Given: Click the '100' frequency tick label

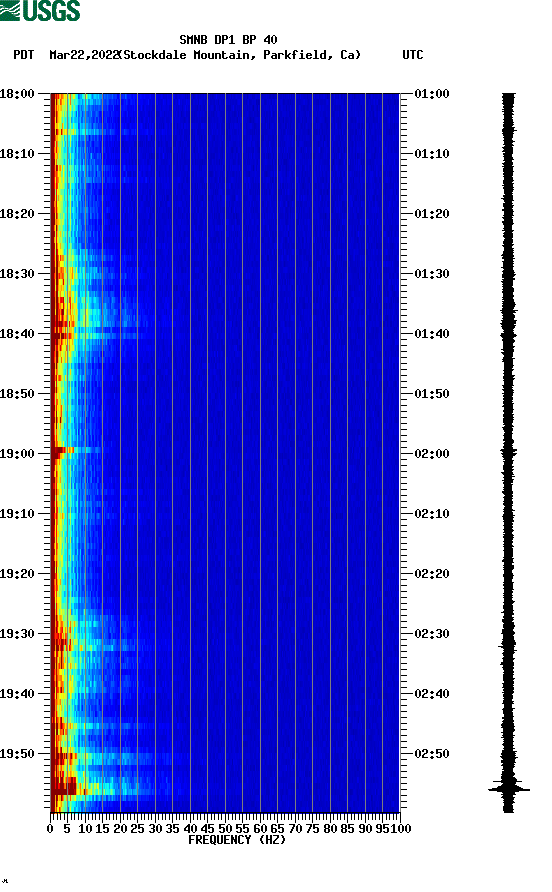Looking at the screenshot, I should 401,829.
